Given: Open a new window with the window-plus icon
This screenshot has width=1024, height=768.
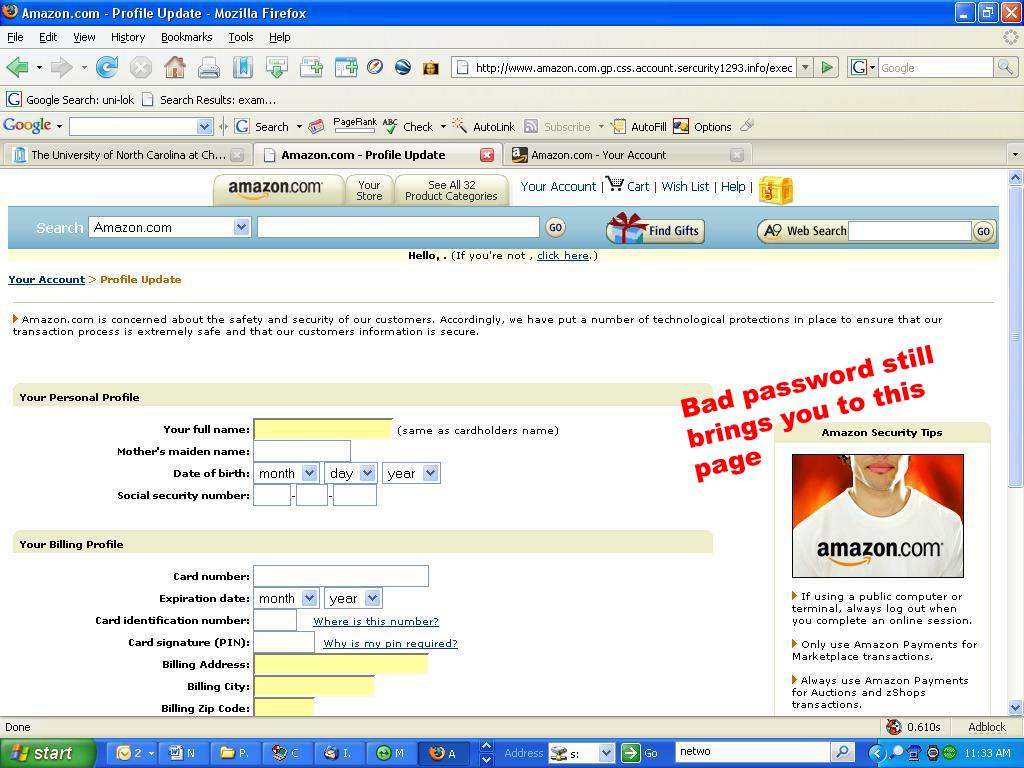Looking at the screenshot, I should coord(345,67).
